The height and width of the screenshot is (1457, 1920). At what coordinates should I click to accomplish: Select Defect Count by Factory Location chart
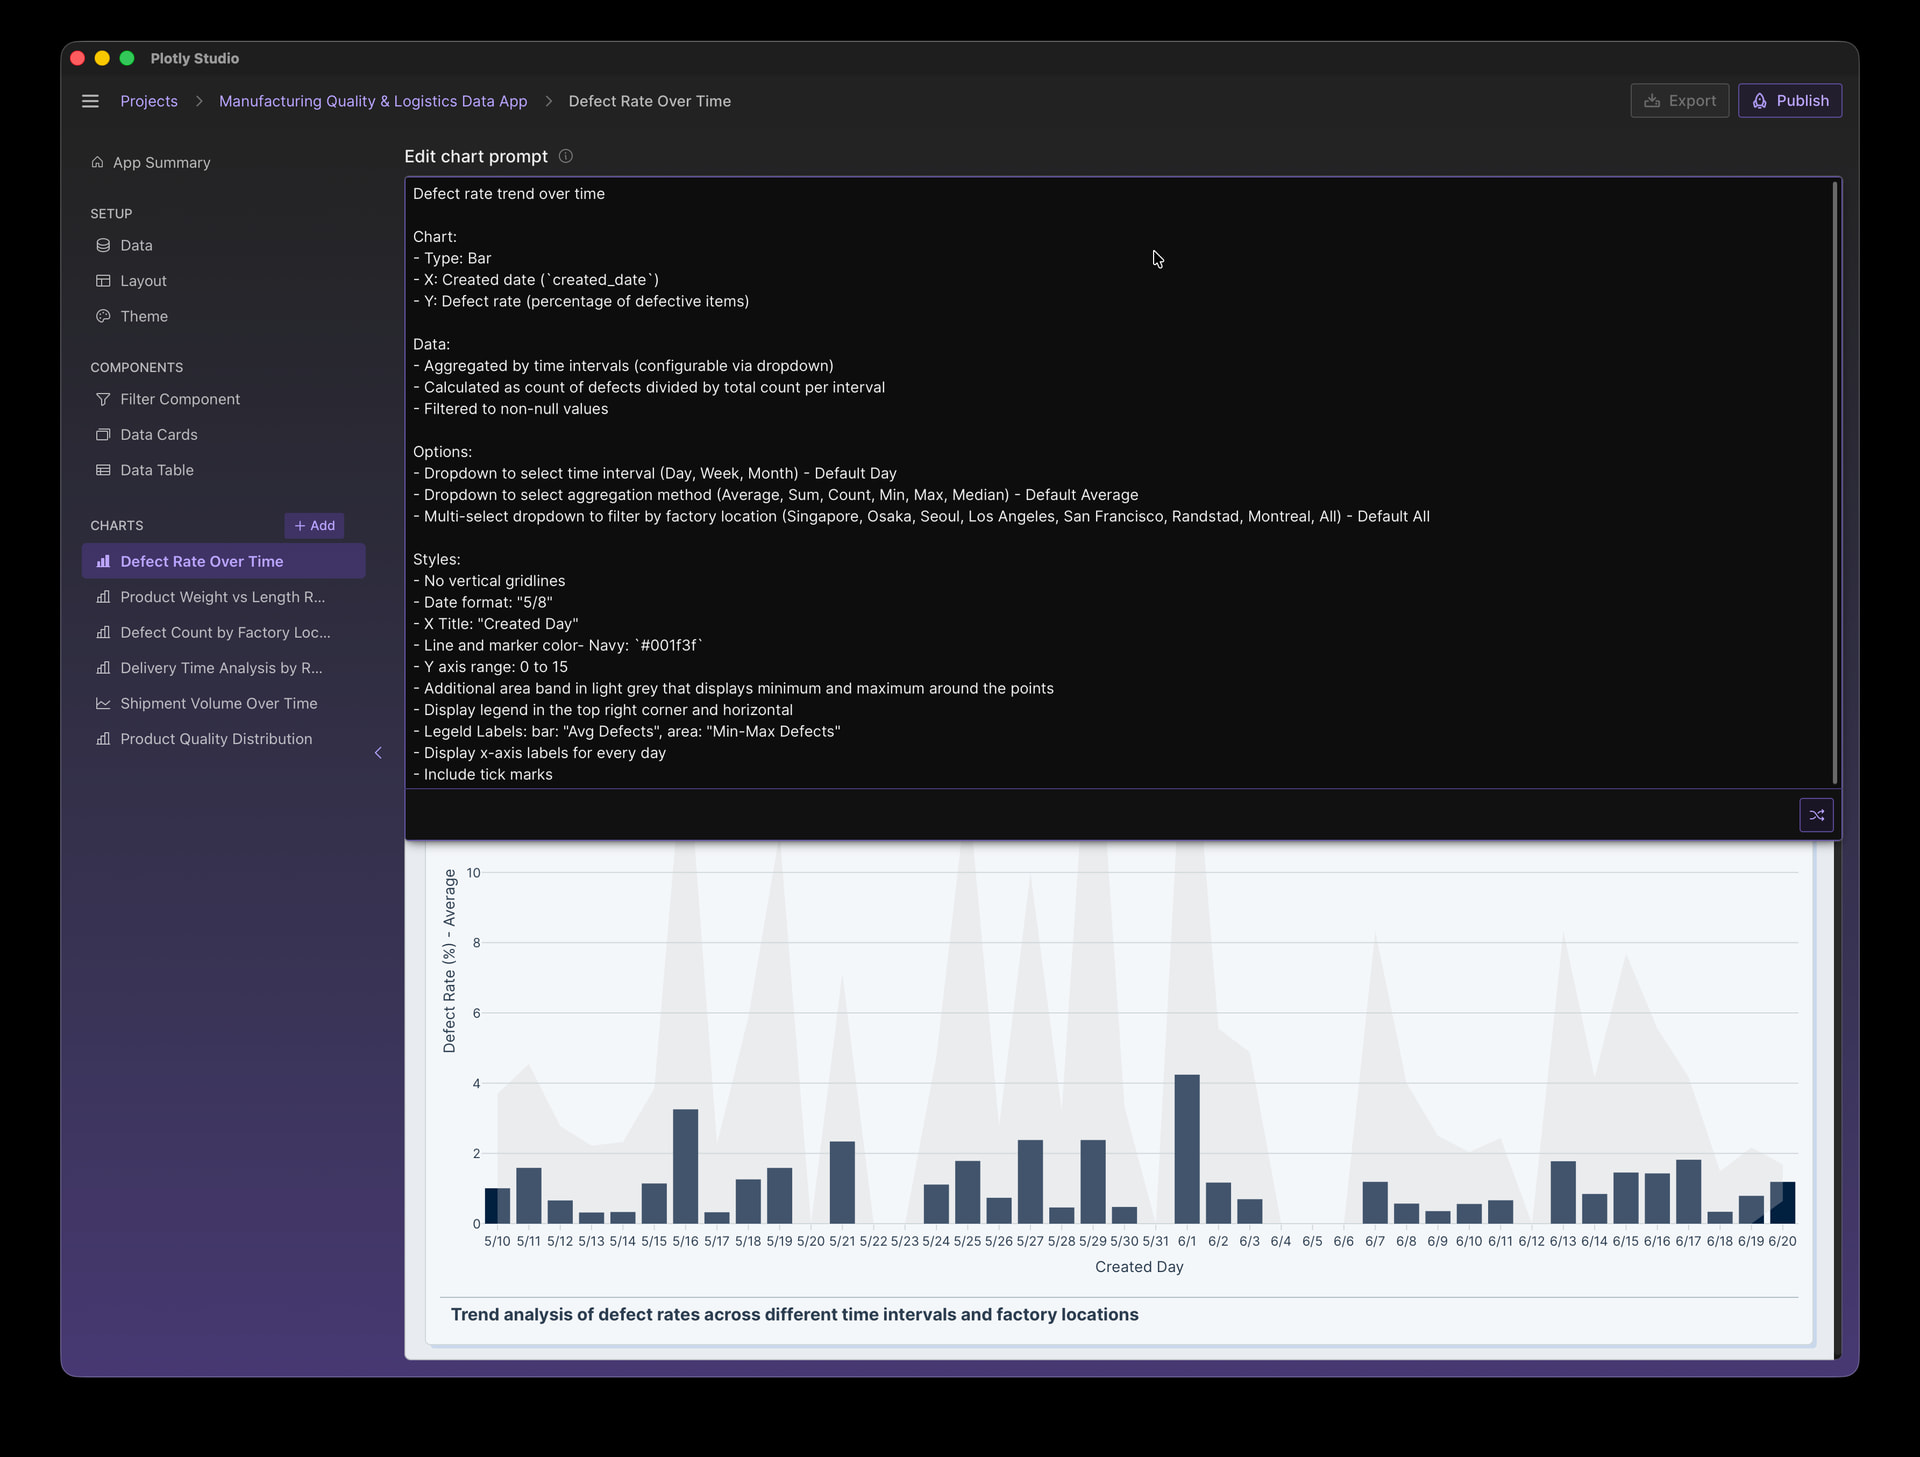click(x=225, y=632)
